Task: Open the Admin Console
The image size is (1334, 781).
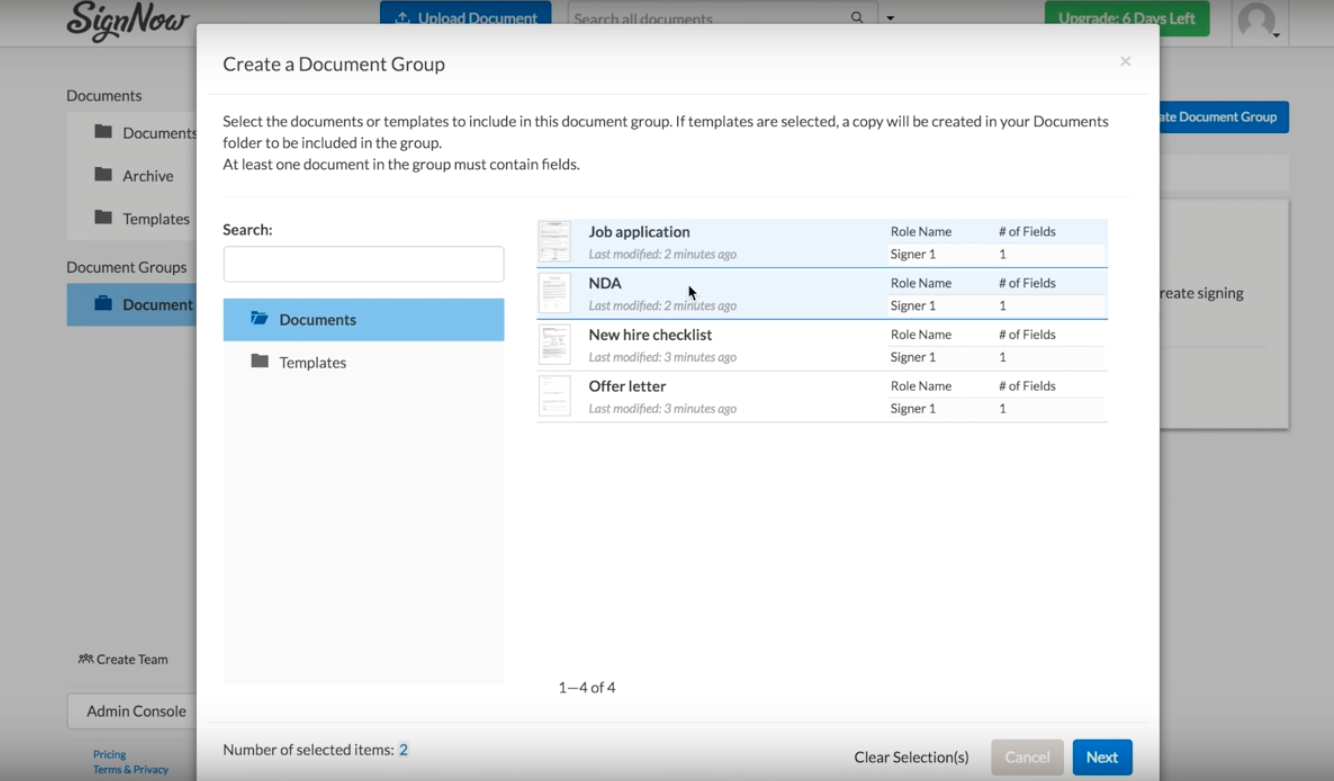Action: pos(136,711)
